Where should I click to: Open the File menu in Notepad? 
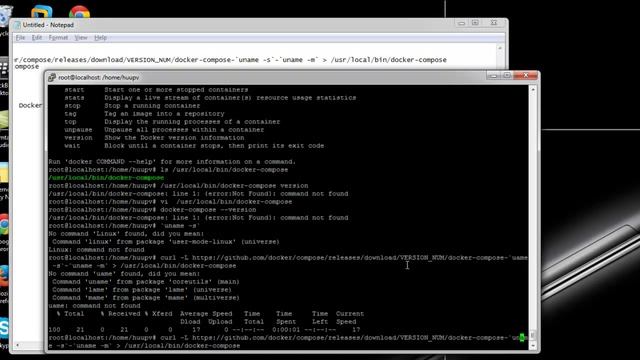[x=20, y=38]
